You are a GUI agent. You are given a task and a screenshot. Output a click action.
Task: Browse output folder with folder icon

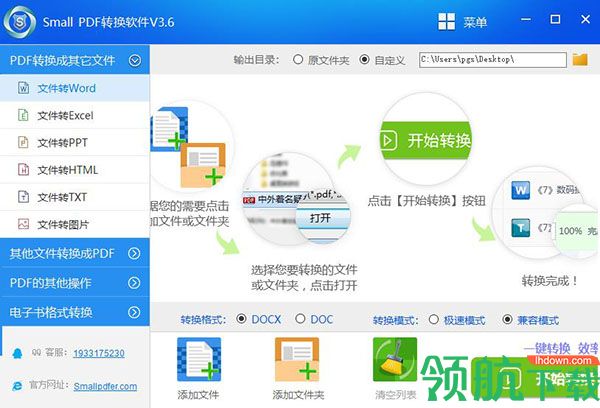(580, 59)
